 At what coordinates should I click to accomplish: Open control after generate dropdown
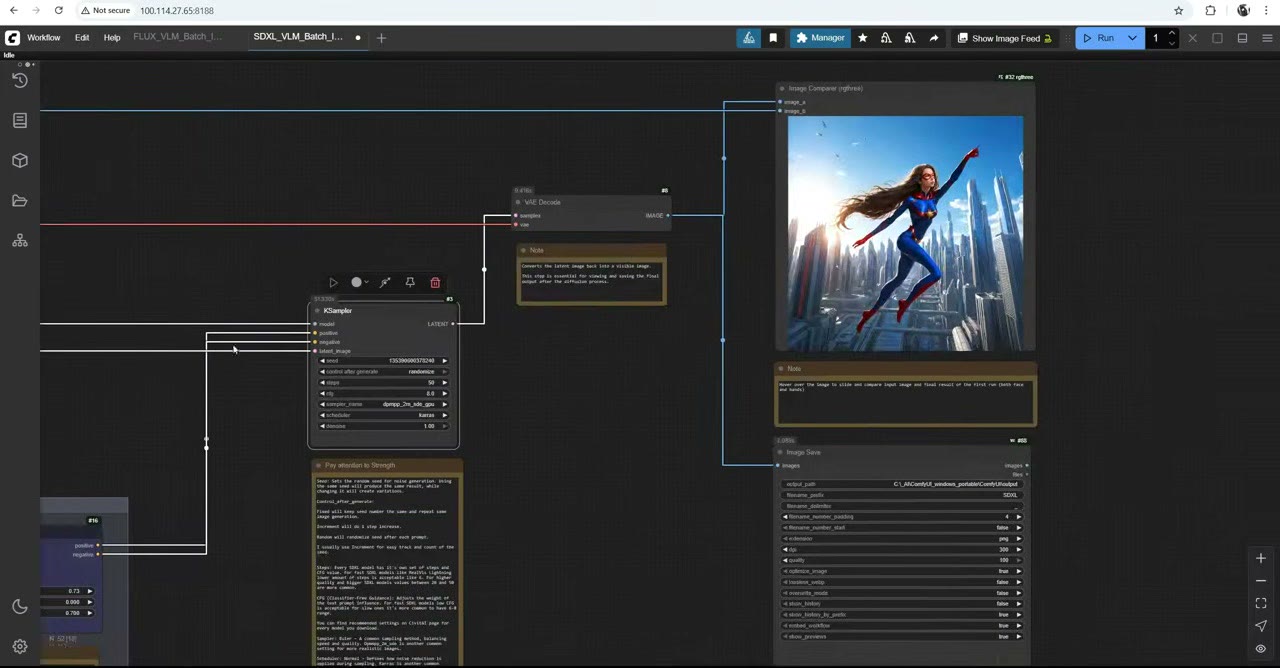point(384,372)
